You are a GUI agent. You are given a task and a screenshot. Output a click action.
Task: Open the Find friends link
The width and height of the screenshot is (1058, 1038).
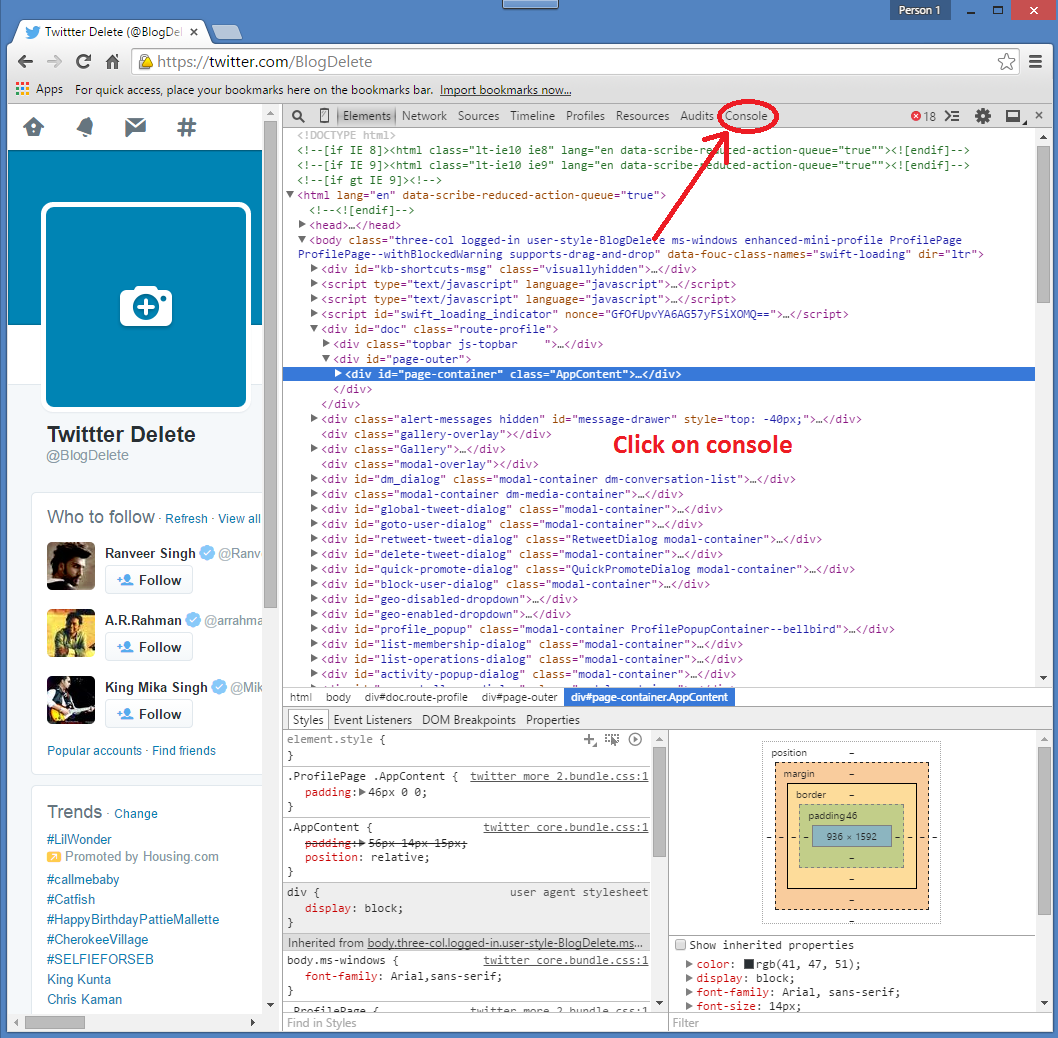coord(184,750)
